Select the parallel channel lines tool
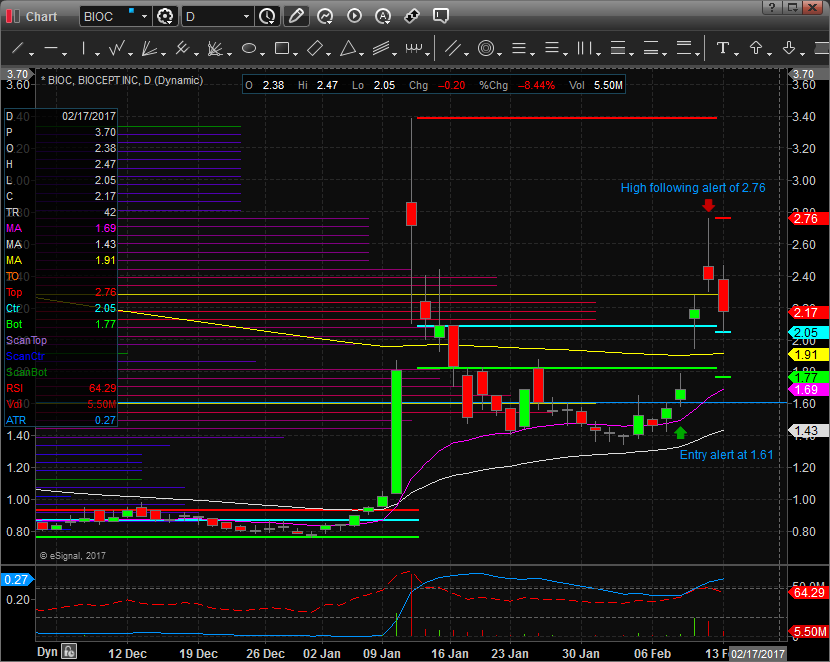The image size is (830, 662). (x=453, y=49)
